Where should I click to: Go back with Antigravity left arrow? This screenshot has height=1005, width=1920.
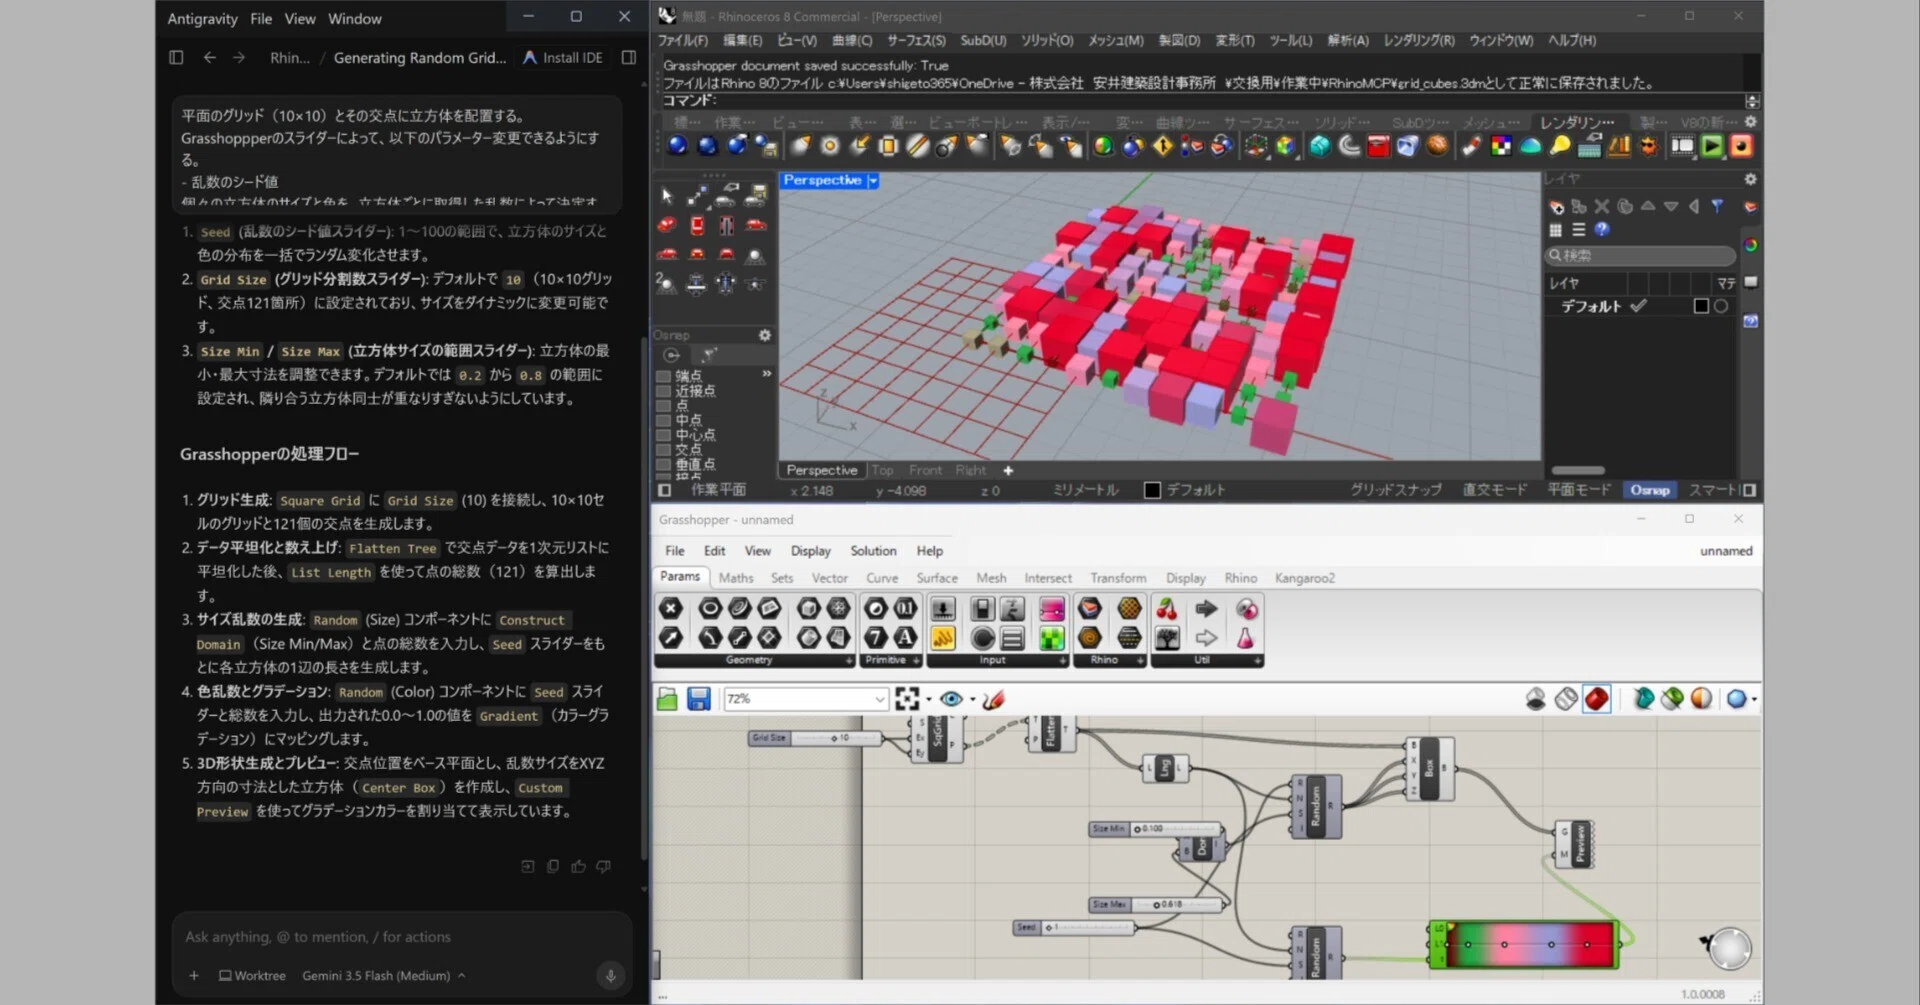(x=209, y=58)
